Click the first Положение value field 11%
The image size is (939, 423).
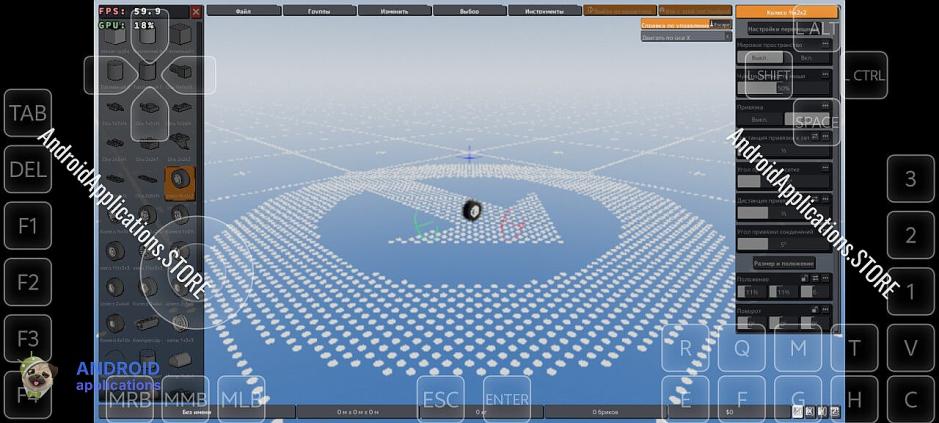[752, 292]
